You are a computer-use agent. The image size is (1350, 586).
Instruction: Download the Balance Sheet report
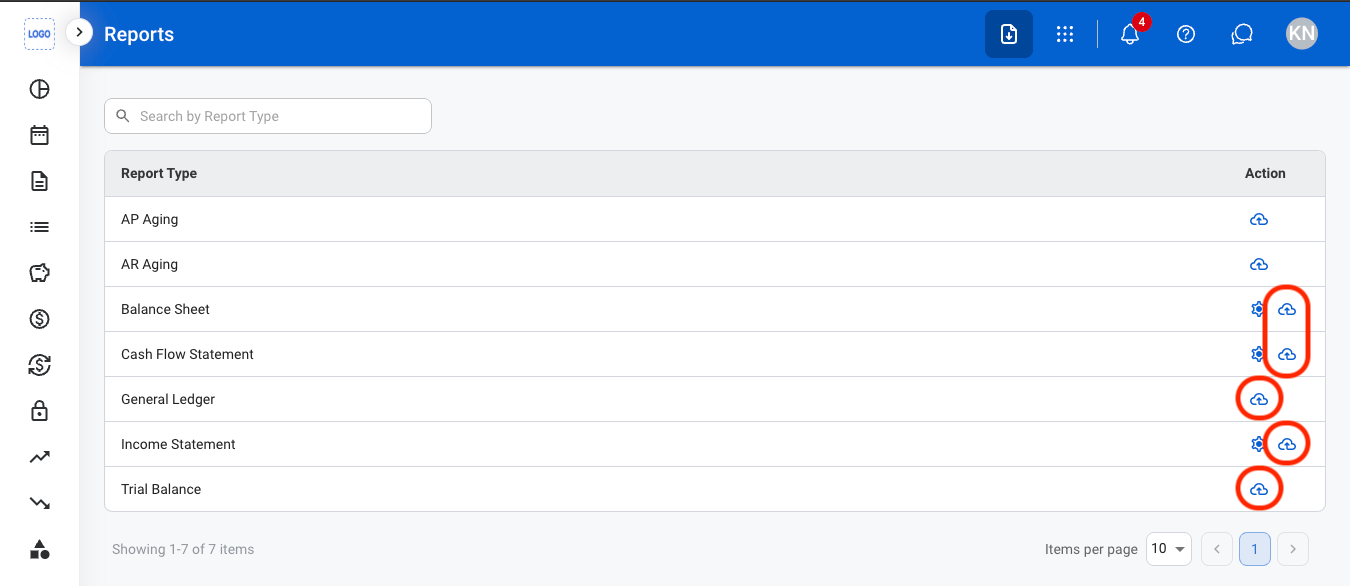1287,309
